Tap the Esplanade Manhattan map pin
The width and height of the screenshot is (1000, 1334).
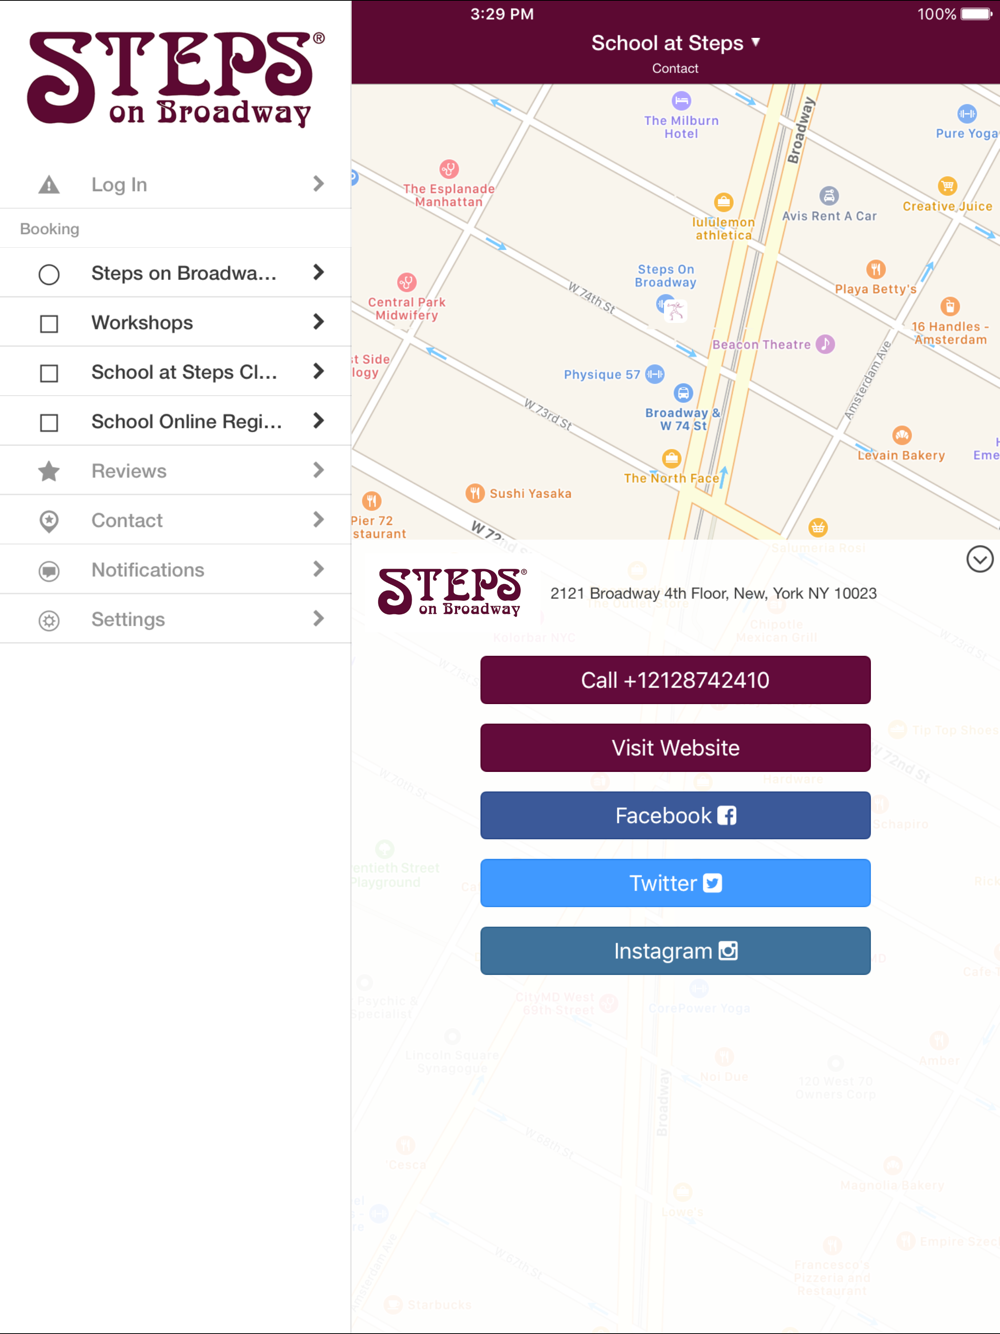coord(449,169)
